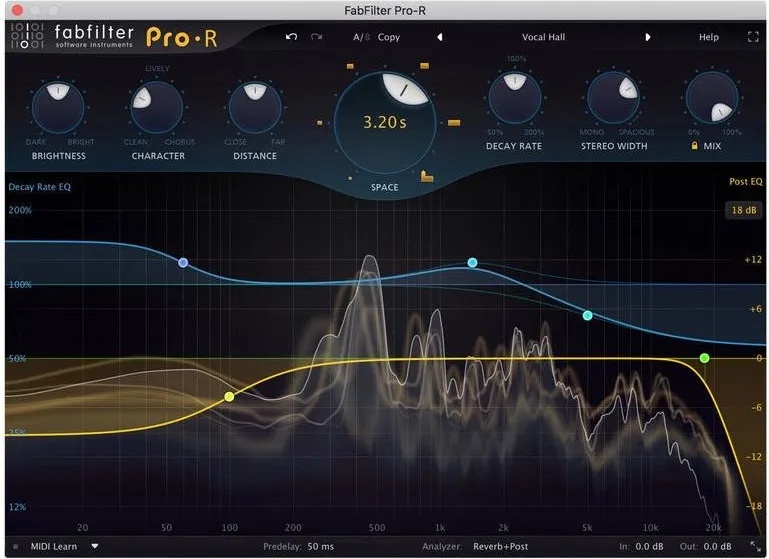Select the cyan decay EQ band near 5 kHz
Image resolution: width=769 pixels, height=559 pixels.
click(x=588, y=316)
